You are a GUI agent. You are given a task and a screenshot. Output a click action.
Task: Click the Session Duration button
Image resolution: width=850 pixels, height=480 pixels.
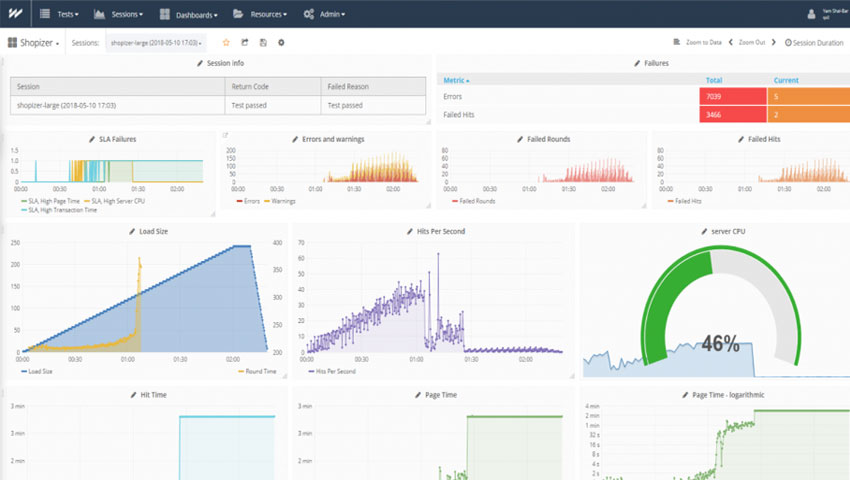[814, 43]
